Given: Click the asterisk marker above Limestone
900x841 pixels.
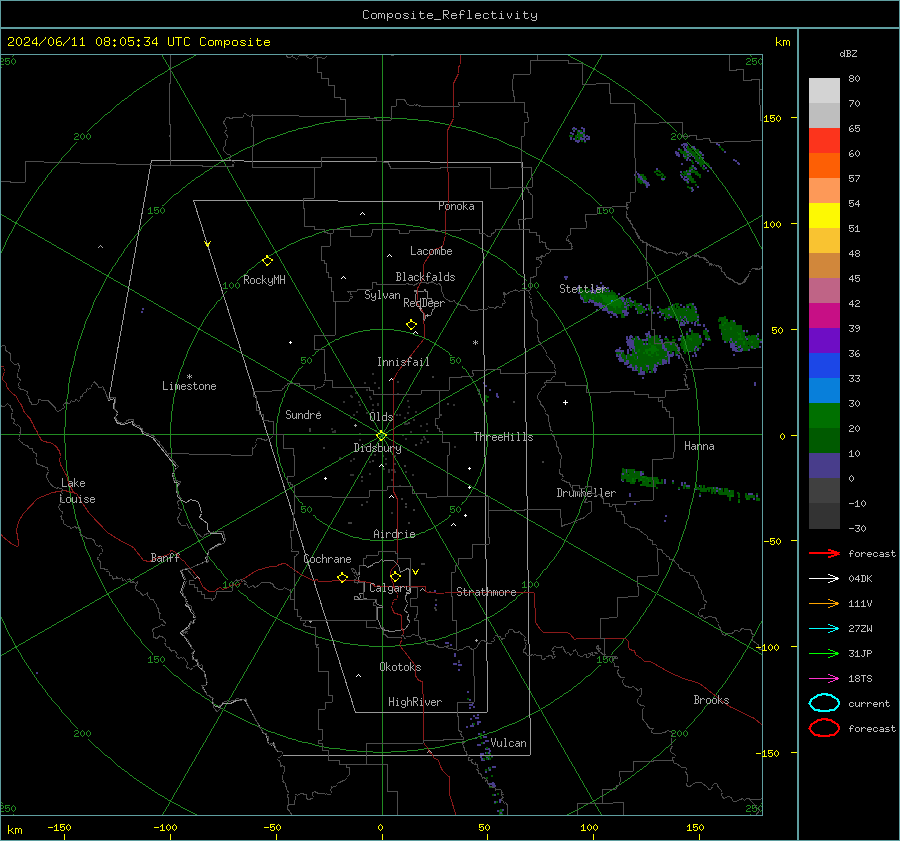Looking at the screenshot, I should [189, 377].
